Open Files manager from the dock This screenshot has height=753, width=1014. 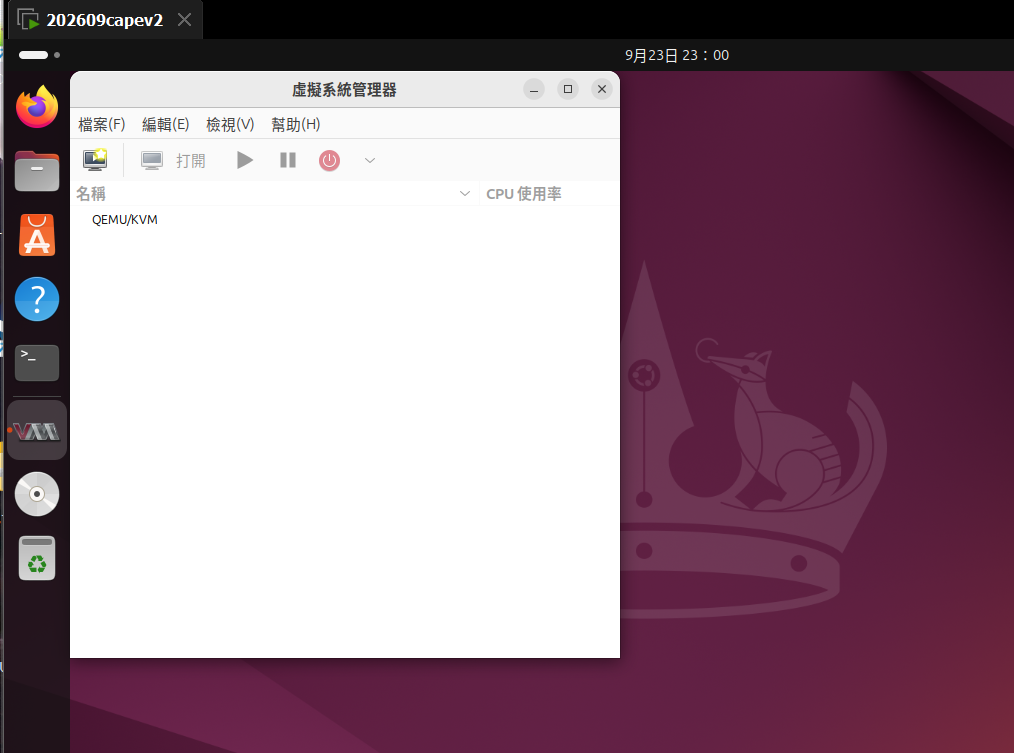click(x=37, y=171)
